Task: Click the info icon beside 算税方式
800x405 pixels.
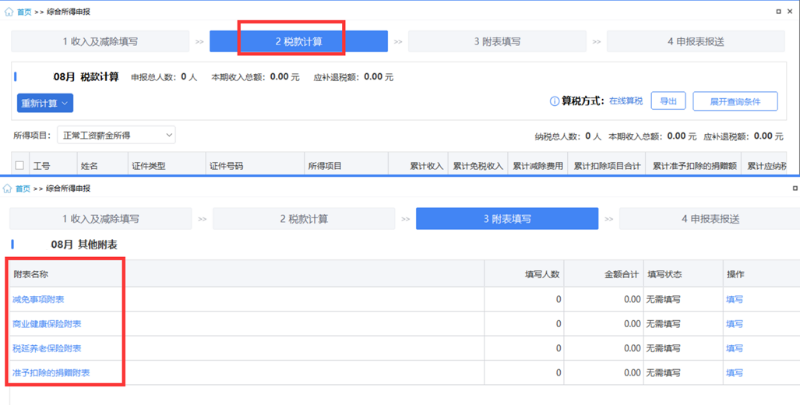Action: 553,101
